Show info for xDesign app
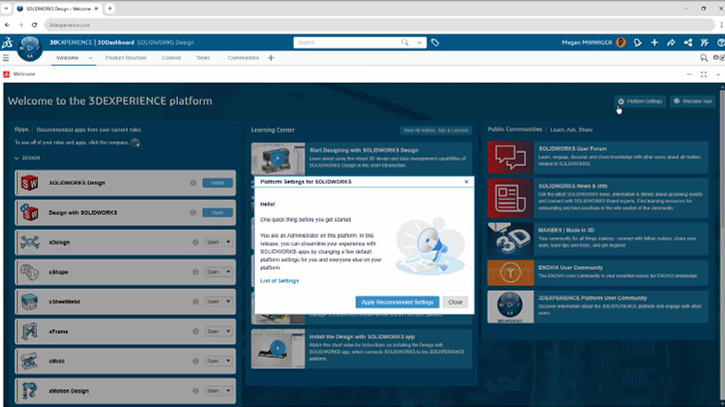The image size is (725, 407). [x=196, y=242]
